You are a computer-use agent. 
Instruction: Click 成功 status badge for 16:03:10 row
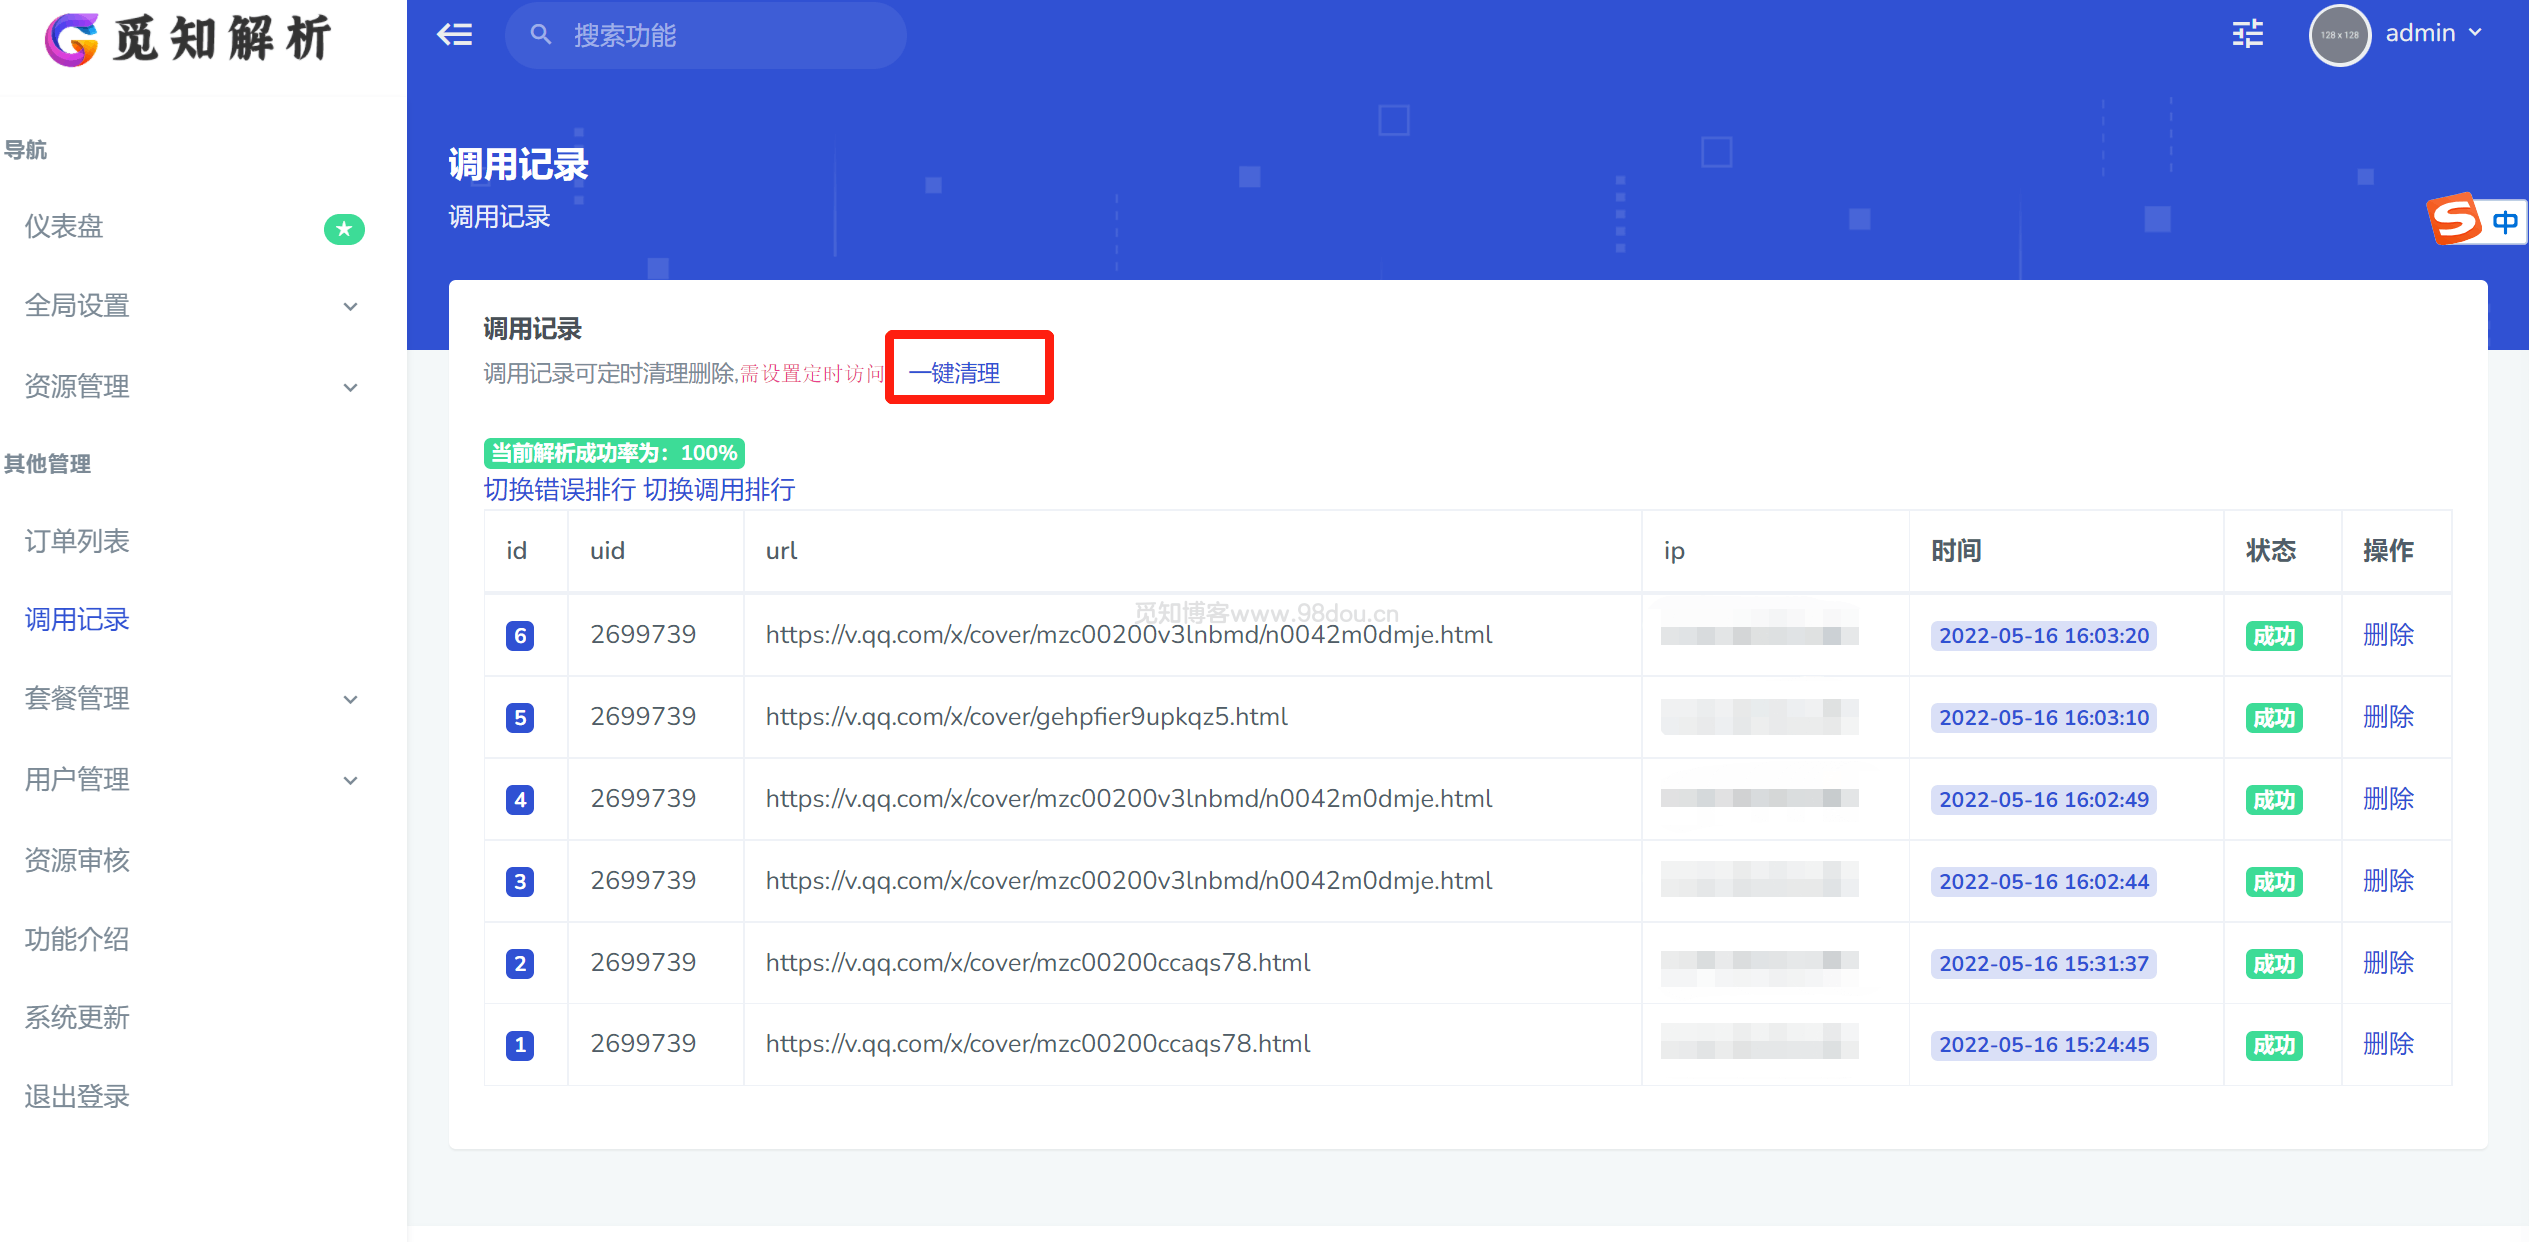pyautogui.click(x=2274, y=718)
